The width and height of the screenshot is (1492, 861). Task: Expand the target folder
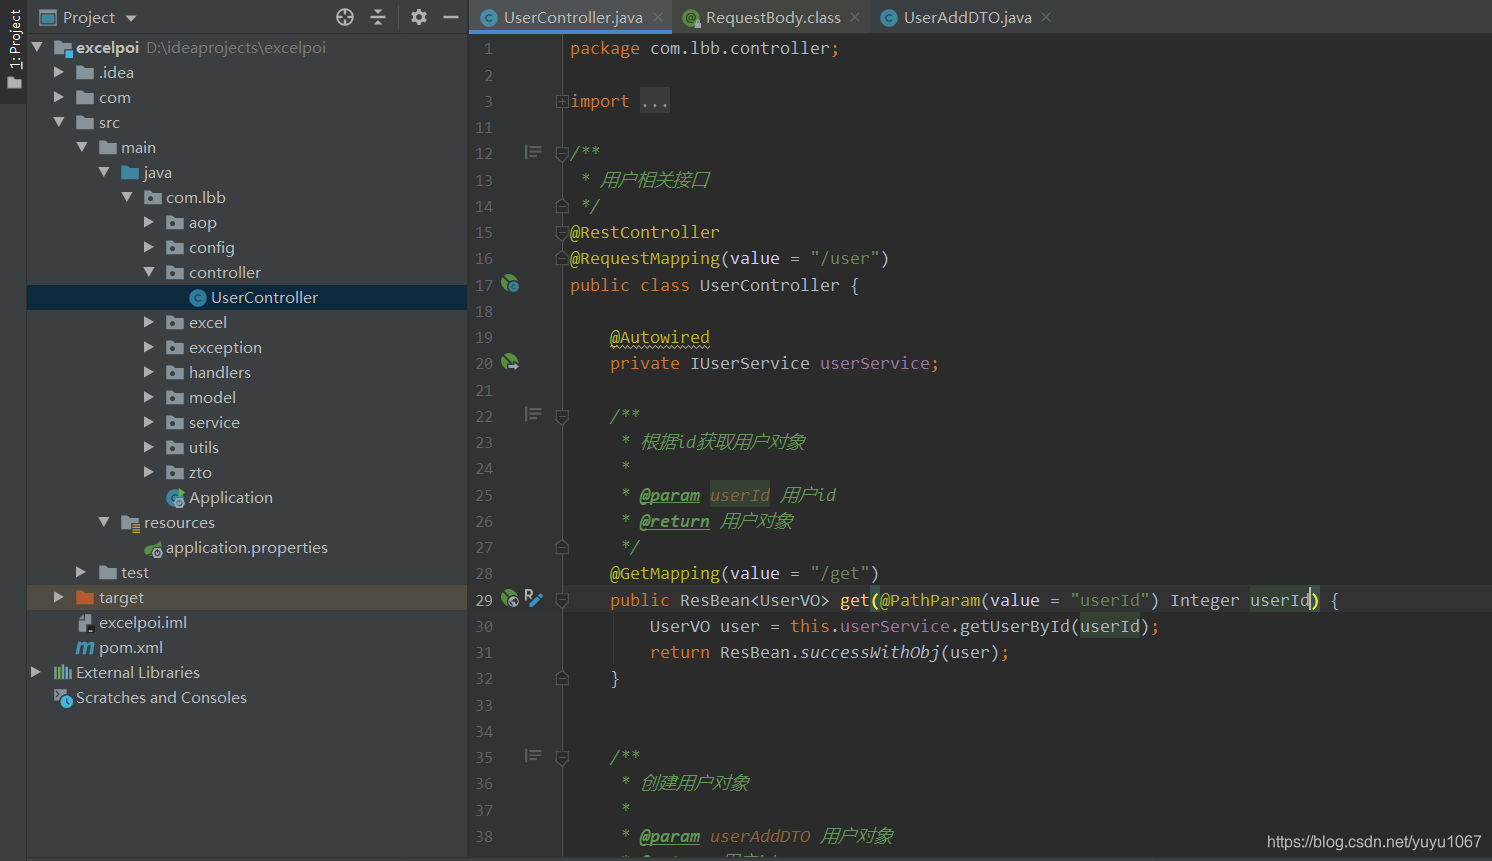[x=59, y=597]
